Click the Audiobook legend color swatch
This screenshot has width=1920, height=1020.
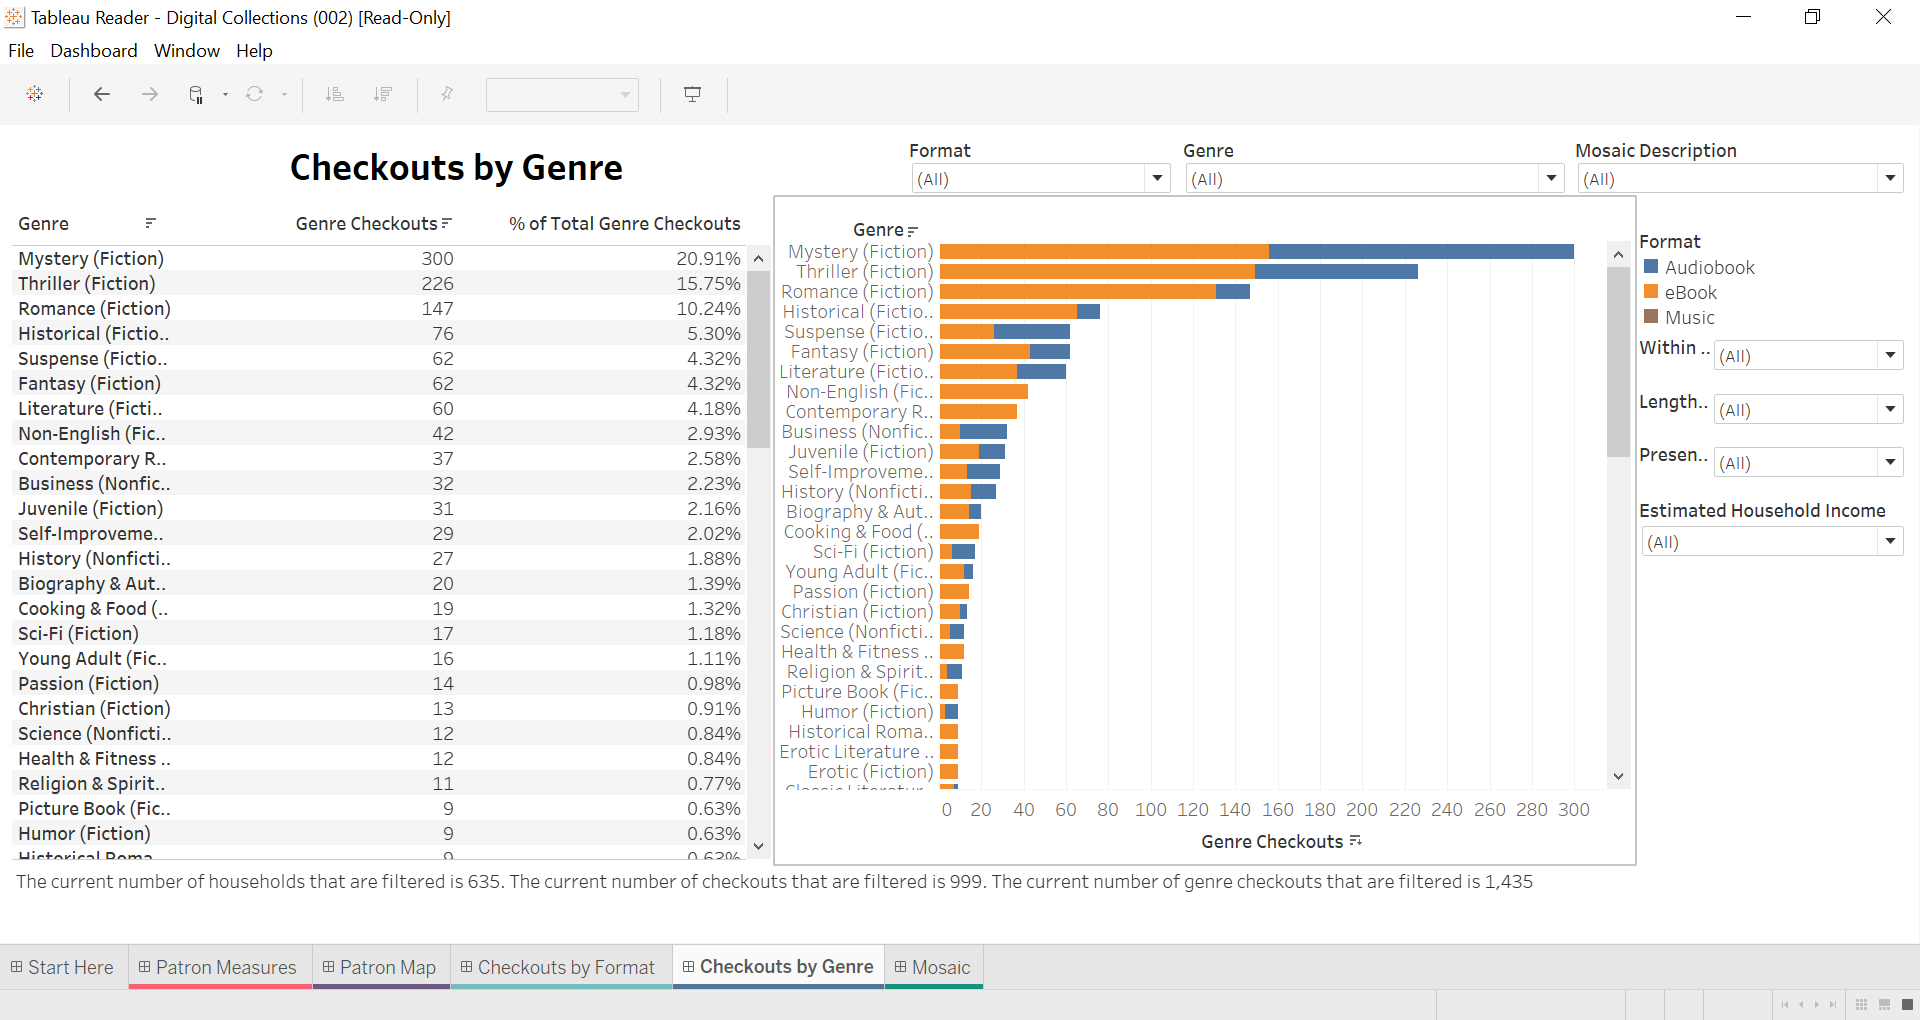click(x=1652, y=267)
